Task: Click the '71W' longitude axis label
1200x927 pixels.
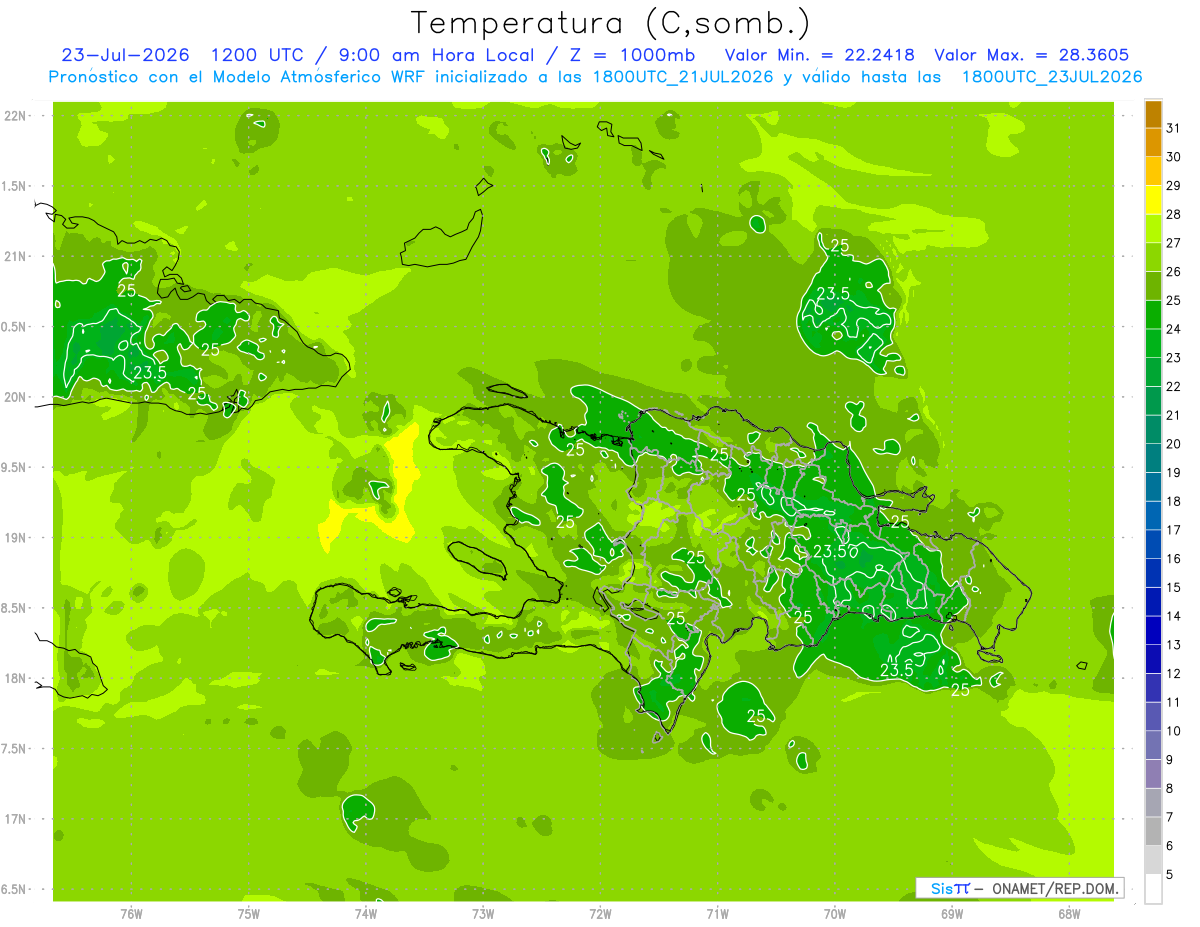Action: 717,913
